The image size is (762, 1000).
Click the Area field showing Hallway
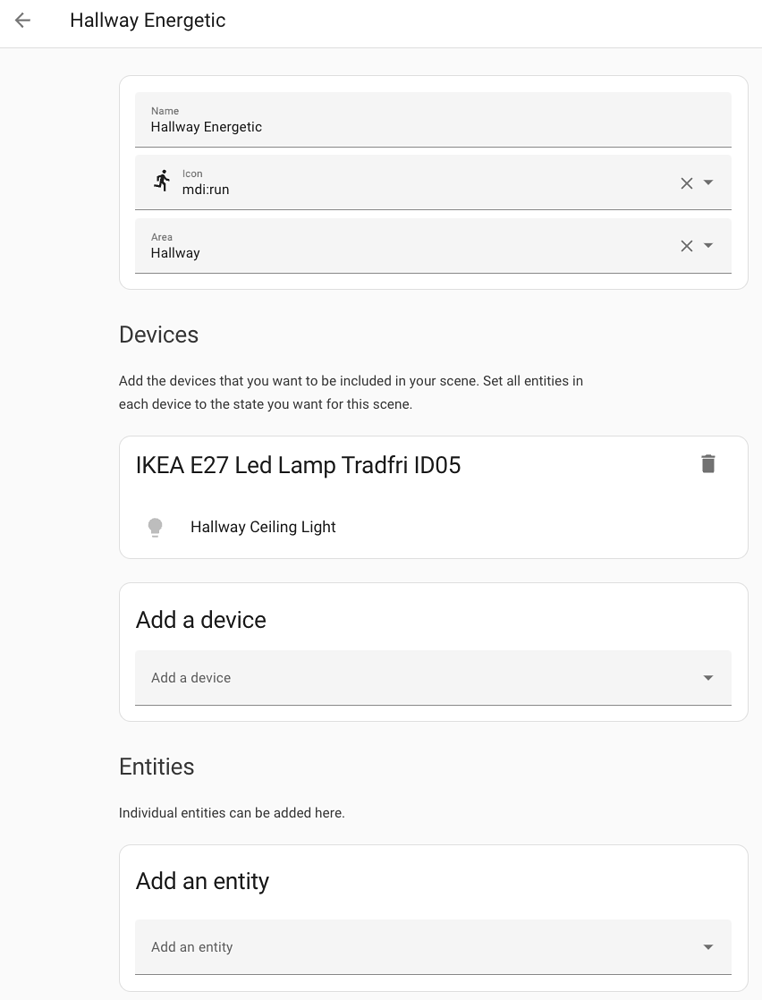(410, 253)
